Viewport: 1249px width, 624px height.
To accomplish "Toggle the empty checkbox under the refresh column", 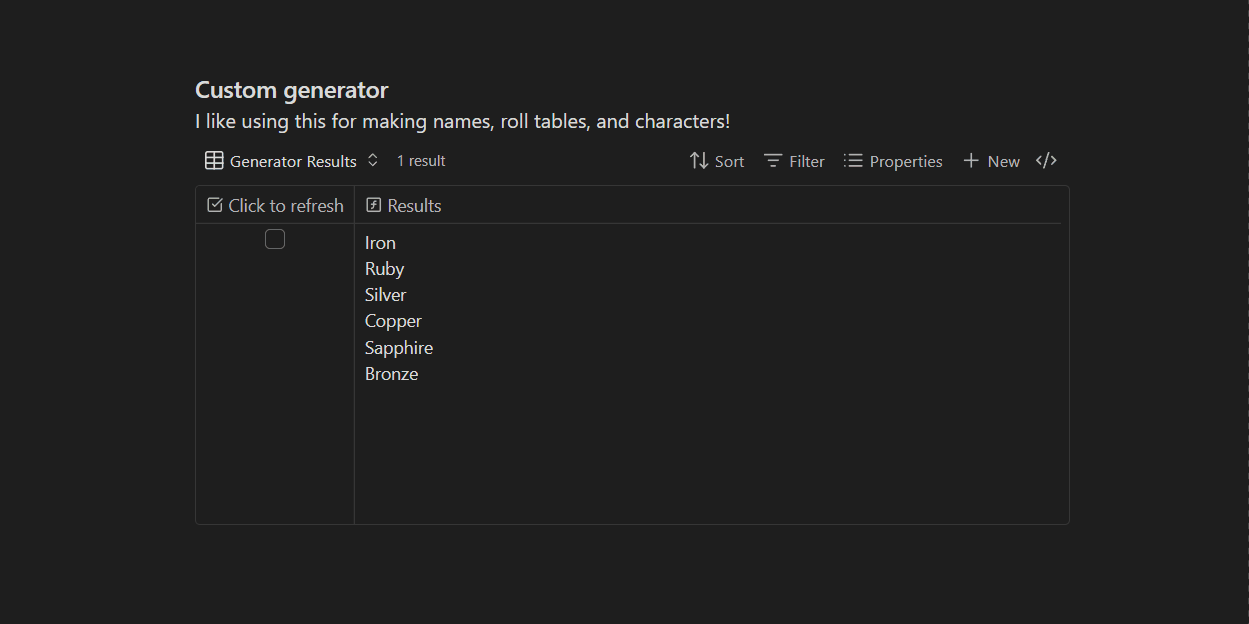I will (275, 239).
